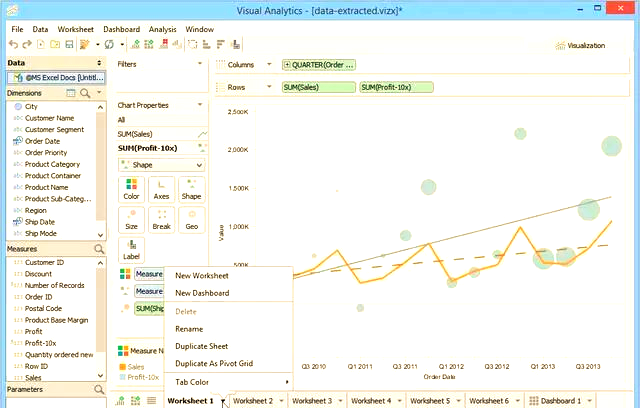Click the Label chart property button
Viewport: 640px width, 408px height.
coord(131,250)
